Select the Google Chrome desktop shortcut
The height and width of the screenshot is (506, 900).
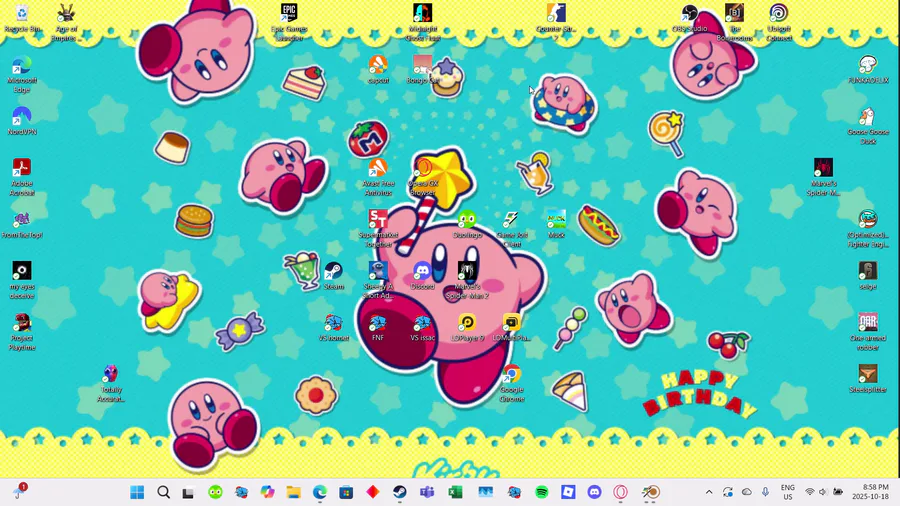pyautogui.click(x=511, y=384)
